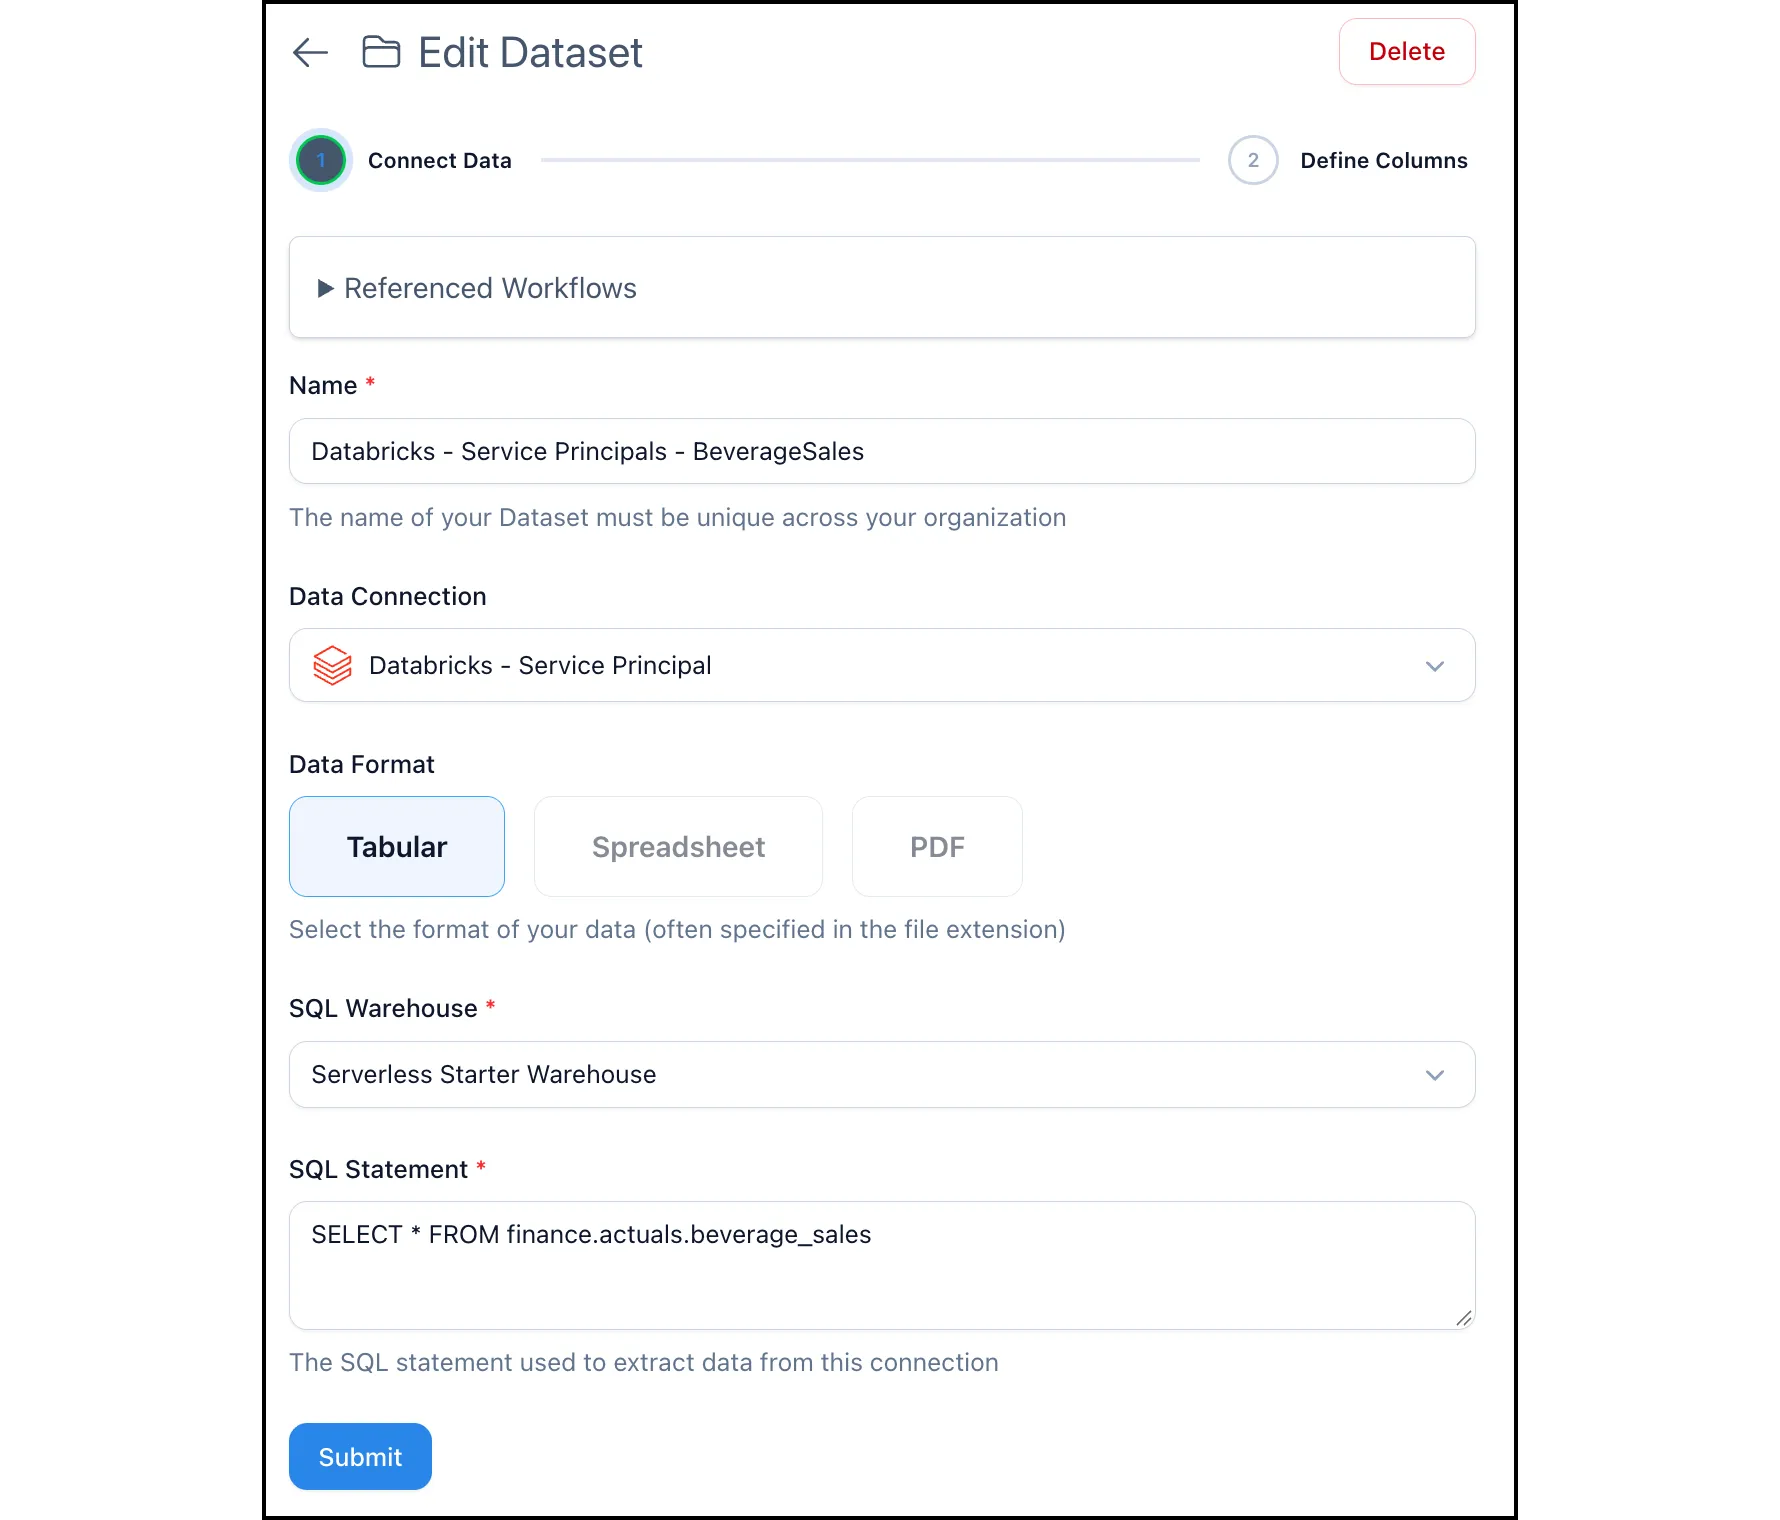Click the SQL Statement resize handle
Image resolution: width=1780 pixels, height=1520 pixels.
[x=1464, y=1318]
